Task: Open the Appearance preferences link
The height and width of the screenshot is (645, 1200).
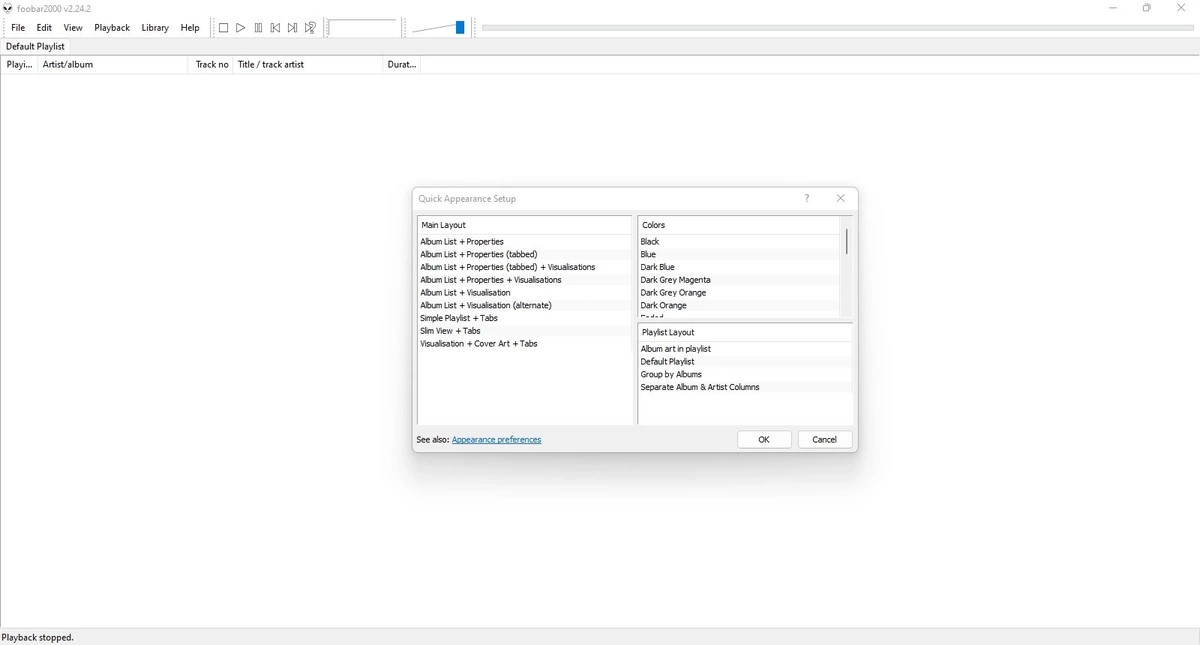Action: (496, 440)
